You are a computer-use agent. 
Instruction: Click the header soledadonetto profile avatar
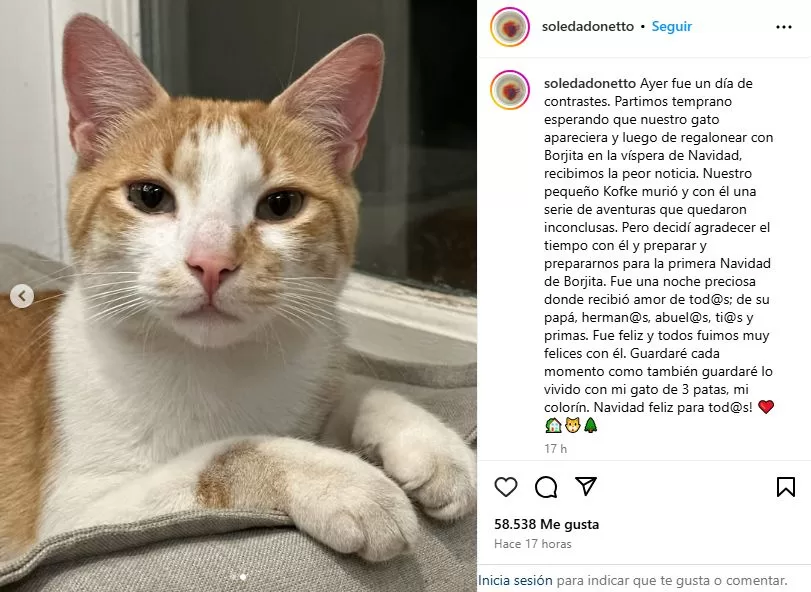click(x=510, y=27)
